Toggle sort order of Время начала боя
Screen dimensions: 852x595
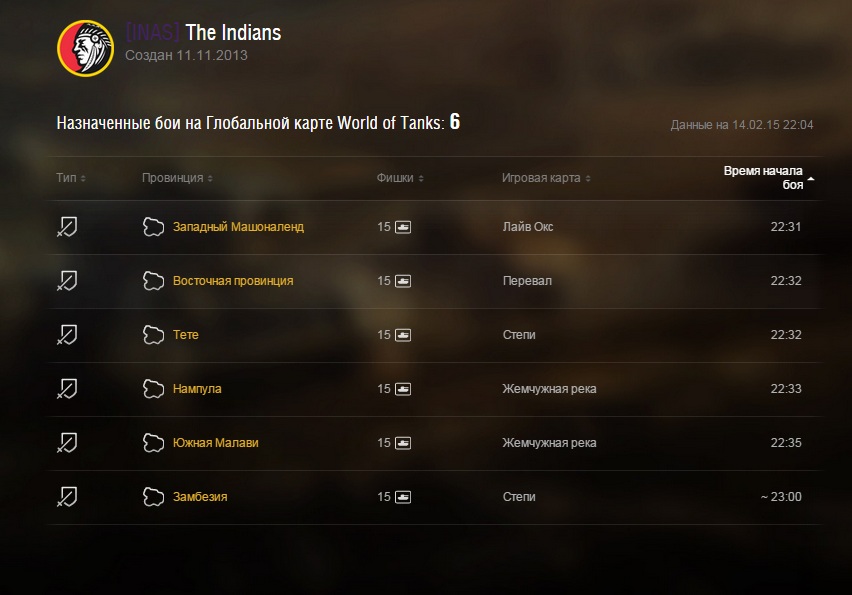(769, 178)
